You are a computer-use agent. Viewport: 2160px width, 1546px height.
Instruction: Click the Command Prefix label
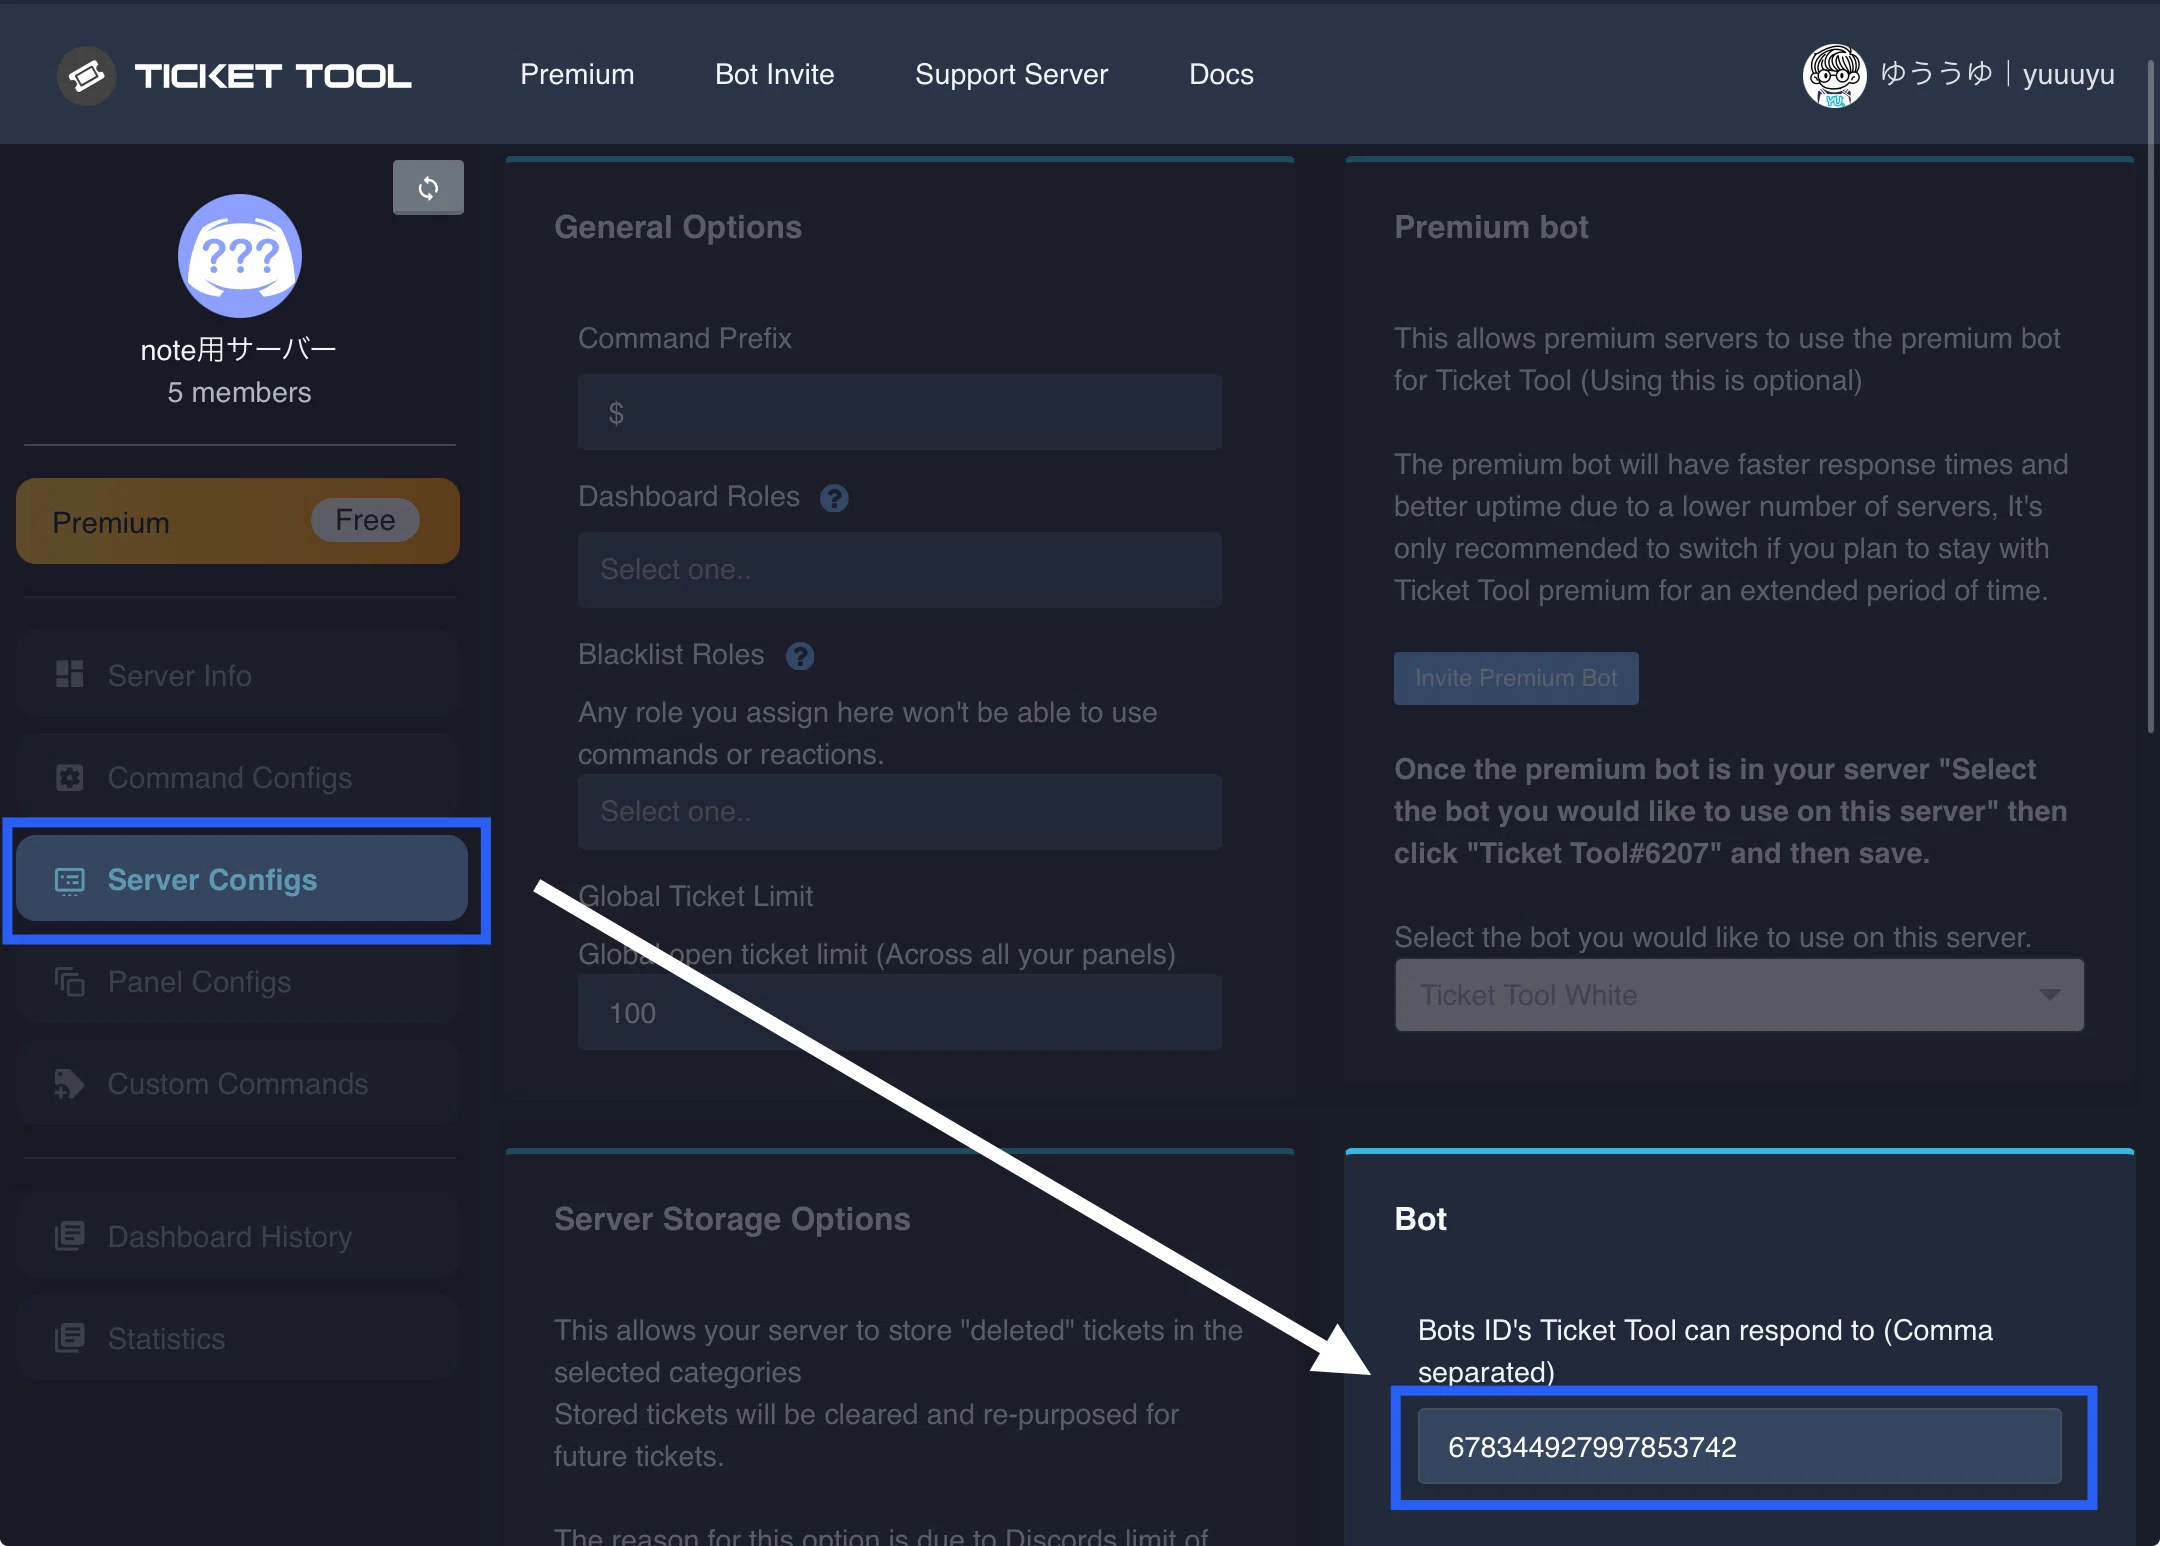click(684, 338)
